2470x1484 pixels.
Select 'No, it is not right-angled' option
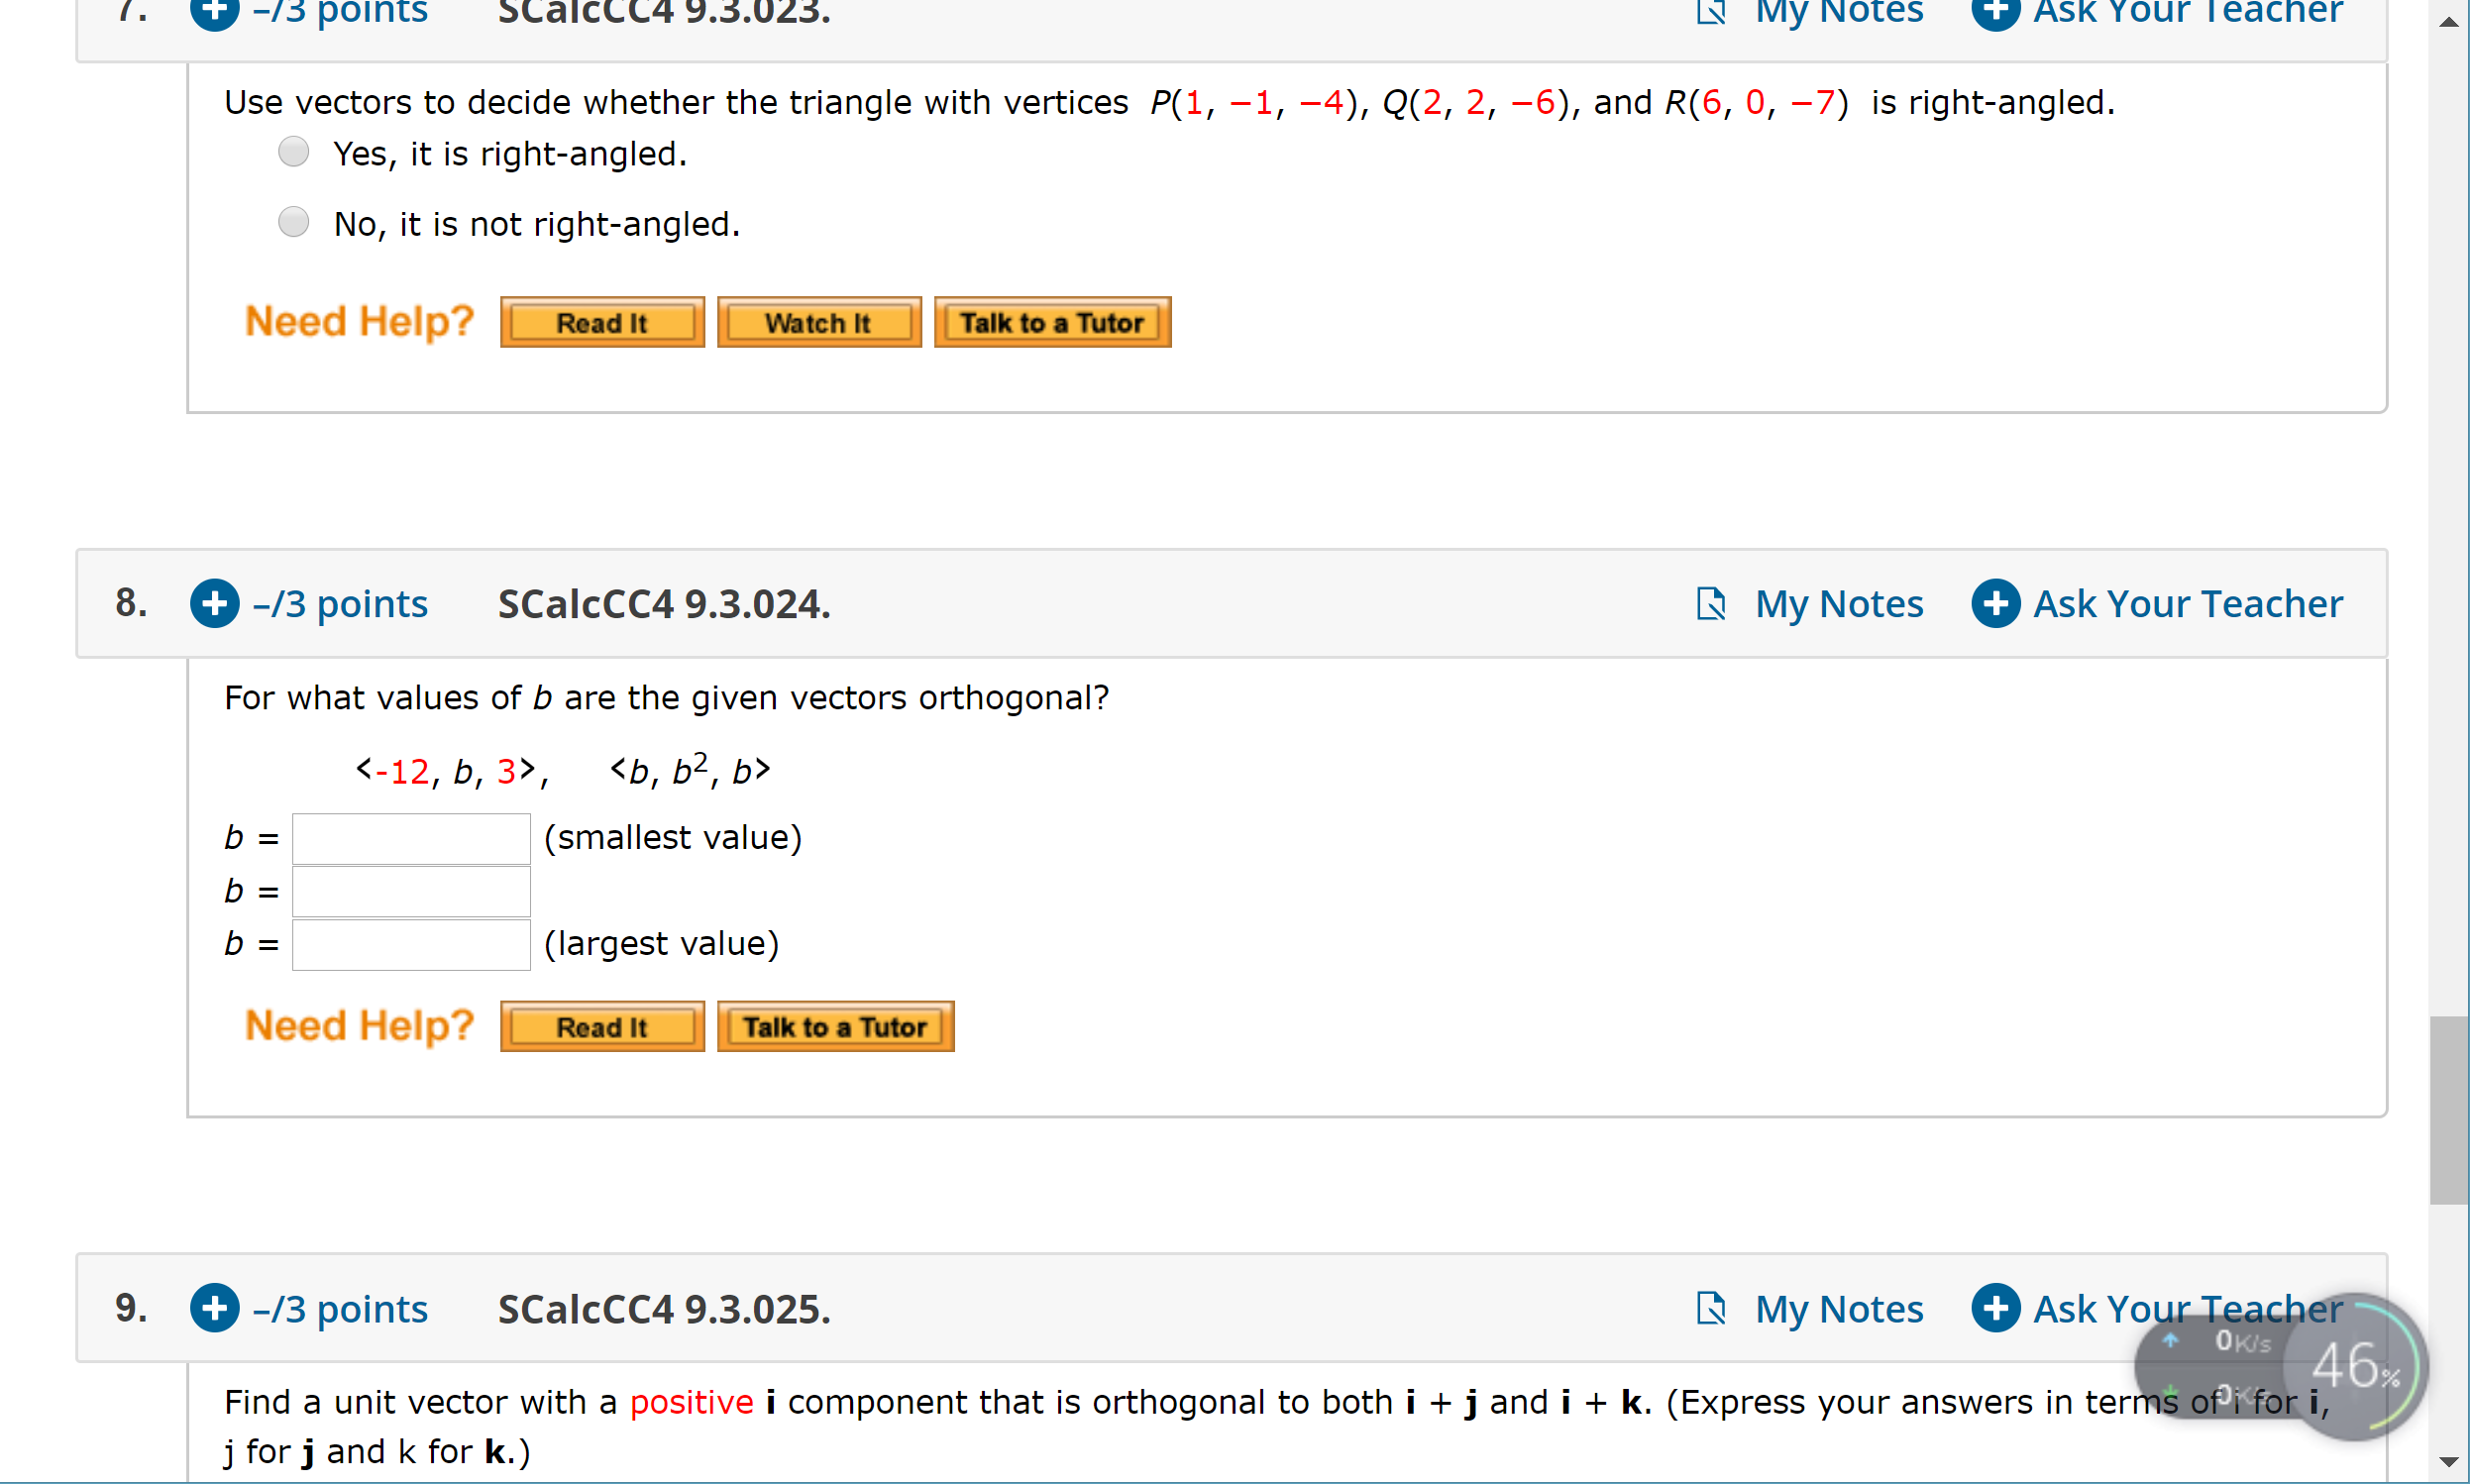tap(293, 222)
